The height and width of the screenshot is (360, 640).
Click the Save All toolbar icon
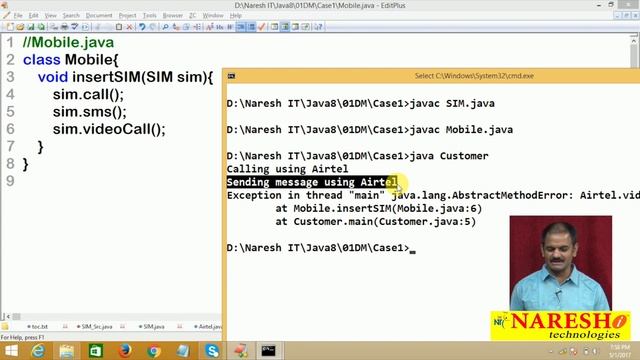click(41, 27)
